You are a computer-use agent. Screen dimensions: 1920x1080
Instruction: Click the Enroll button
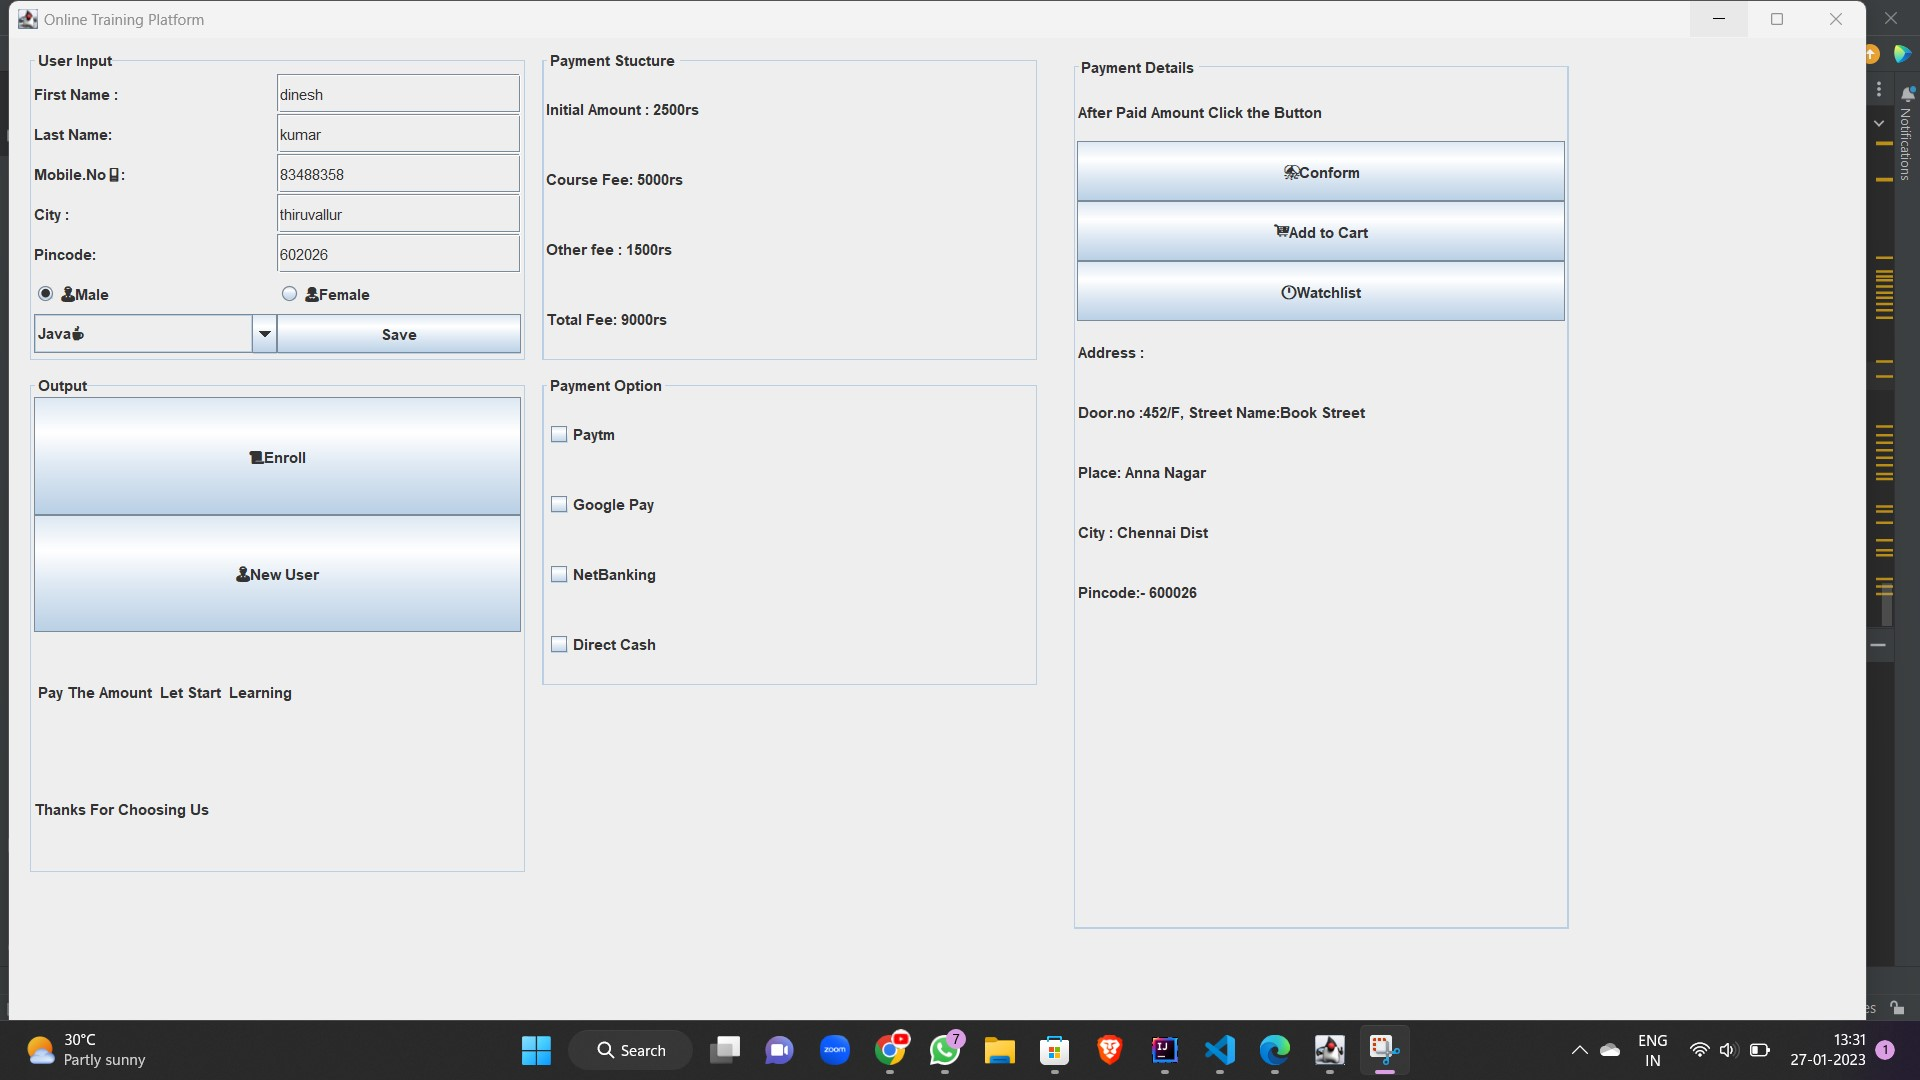click(x=277, y=457)
